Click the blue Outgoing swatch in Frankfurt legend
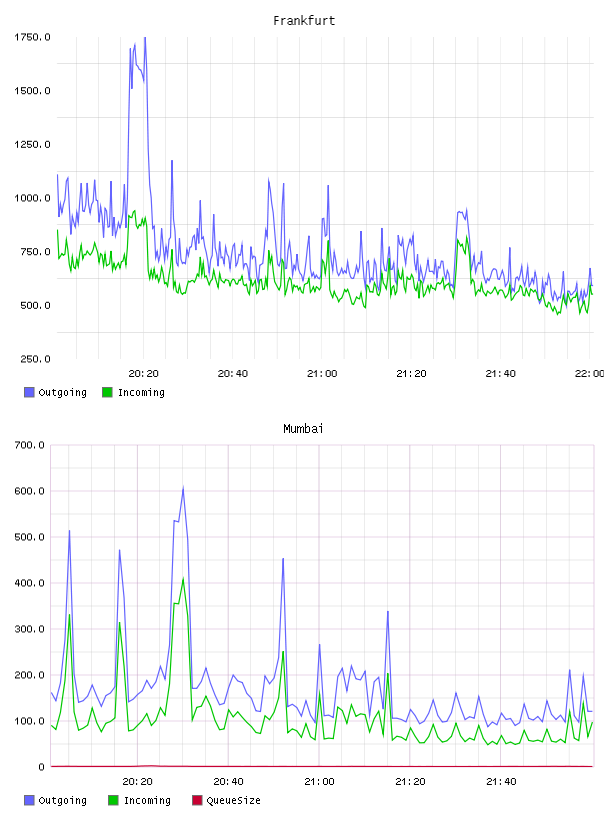Viewport: 608px width, 816px height. pos(29,392)
